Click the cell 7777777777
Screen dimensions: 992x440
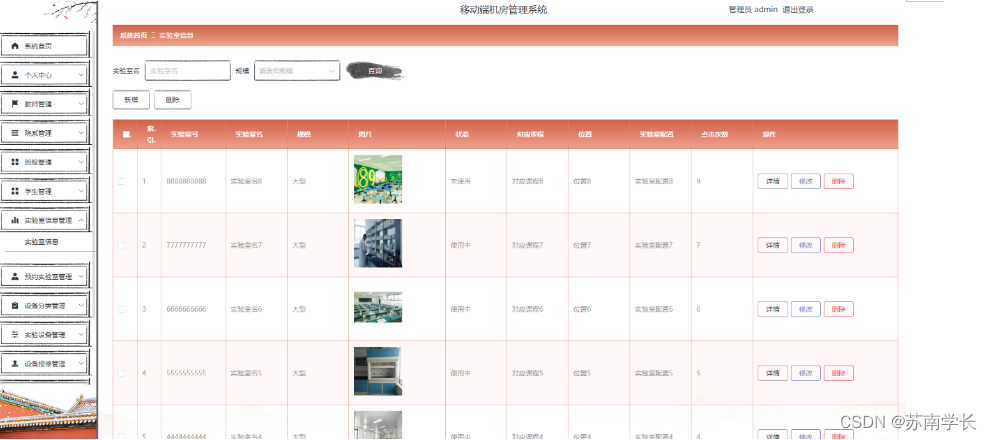pos(186,245)
